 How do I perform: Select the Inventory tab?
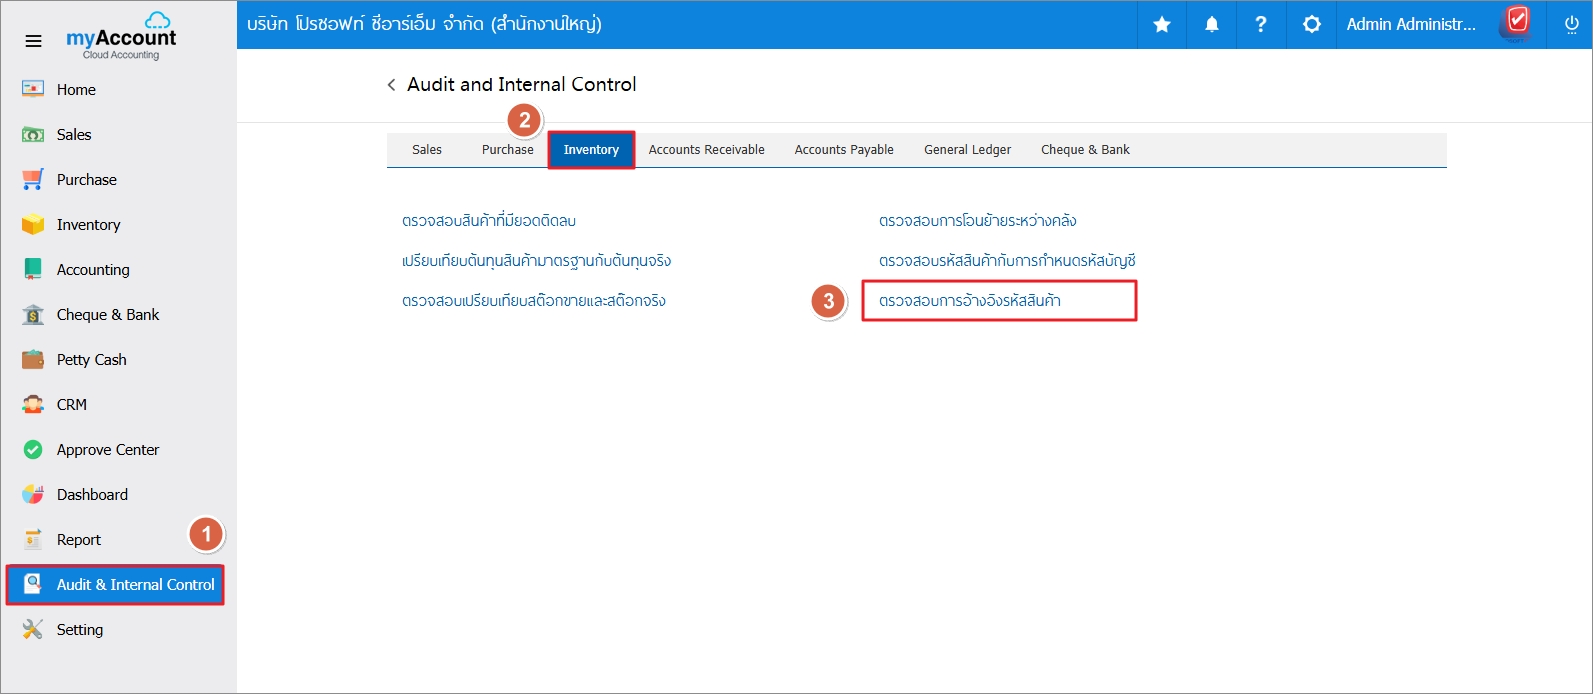[x=591, y=150]
